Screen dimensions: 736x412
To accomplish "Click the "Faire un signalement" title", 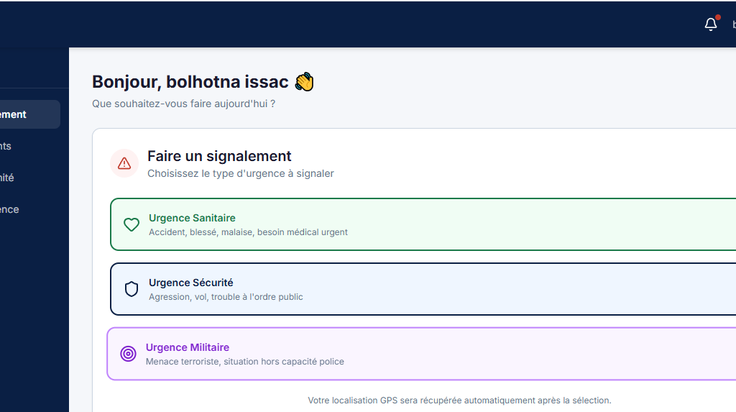I will pos(219,156).
